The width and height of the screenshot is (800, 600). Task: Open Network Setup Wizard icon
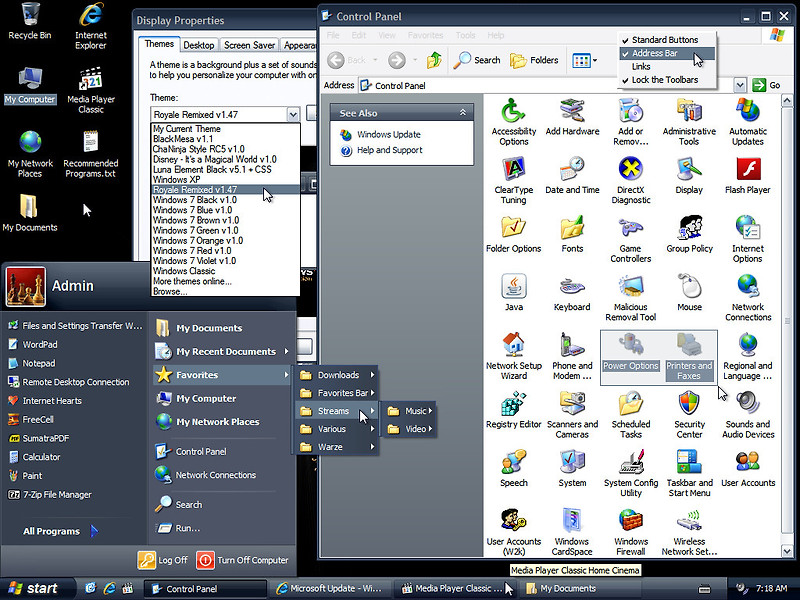click(x=513, y=356)
